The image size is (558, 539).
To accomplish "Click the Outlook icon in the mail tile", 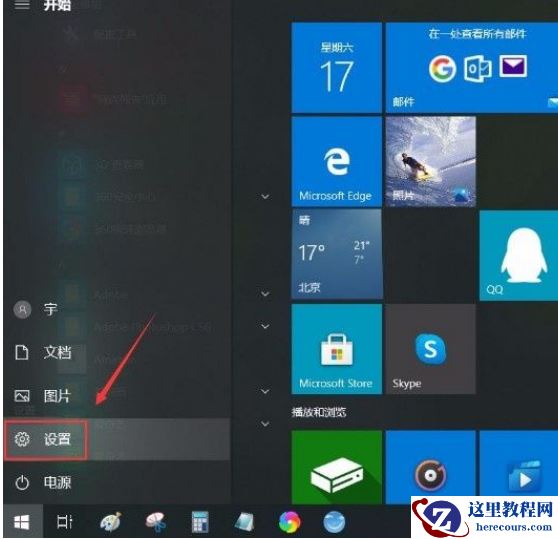I will point(478,68).
